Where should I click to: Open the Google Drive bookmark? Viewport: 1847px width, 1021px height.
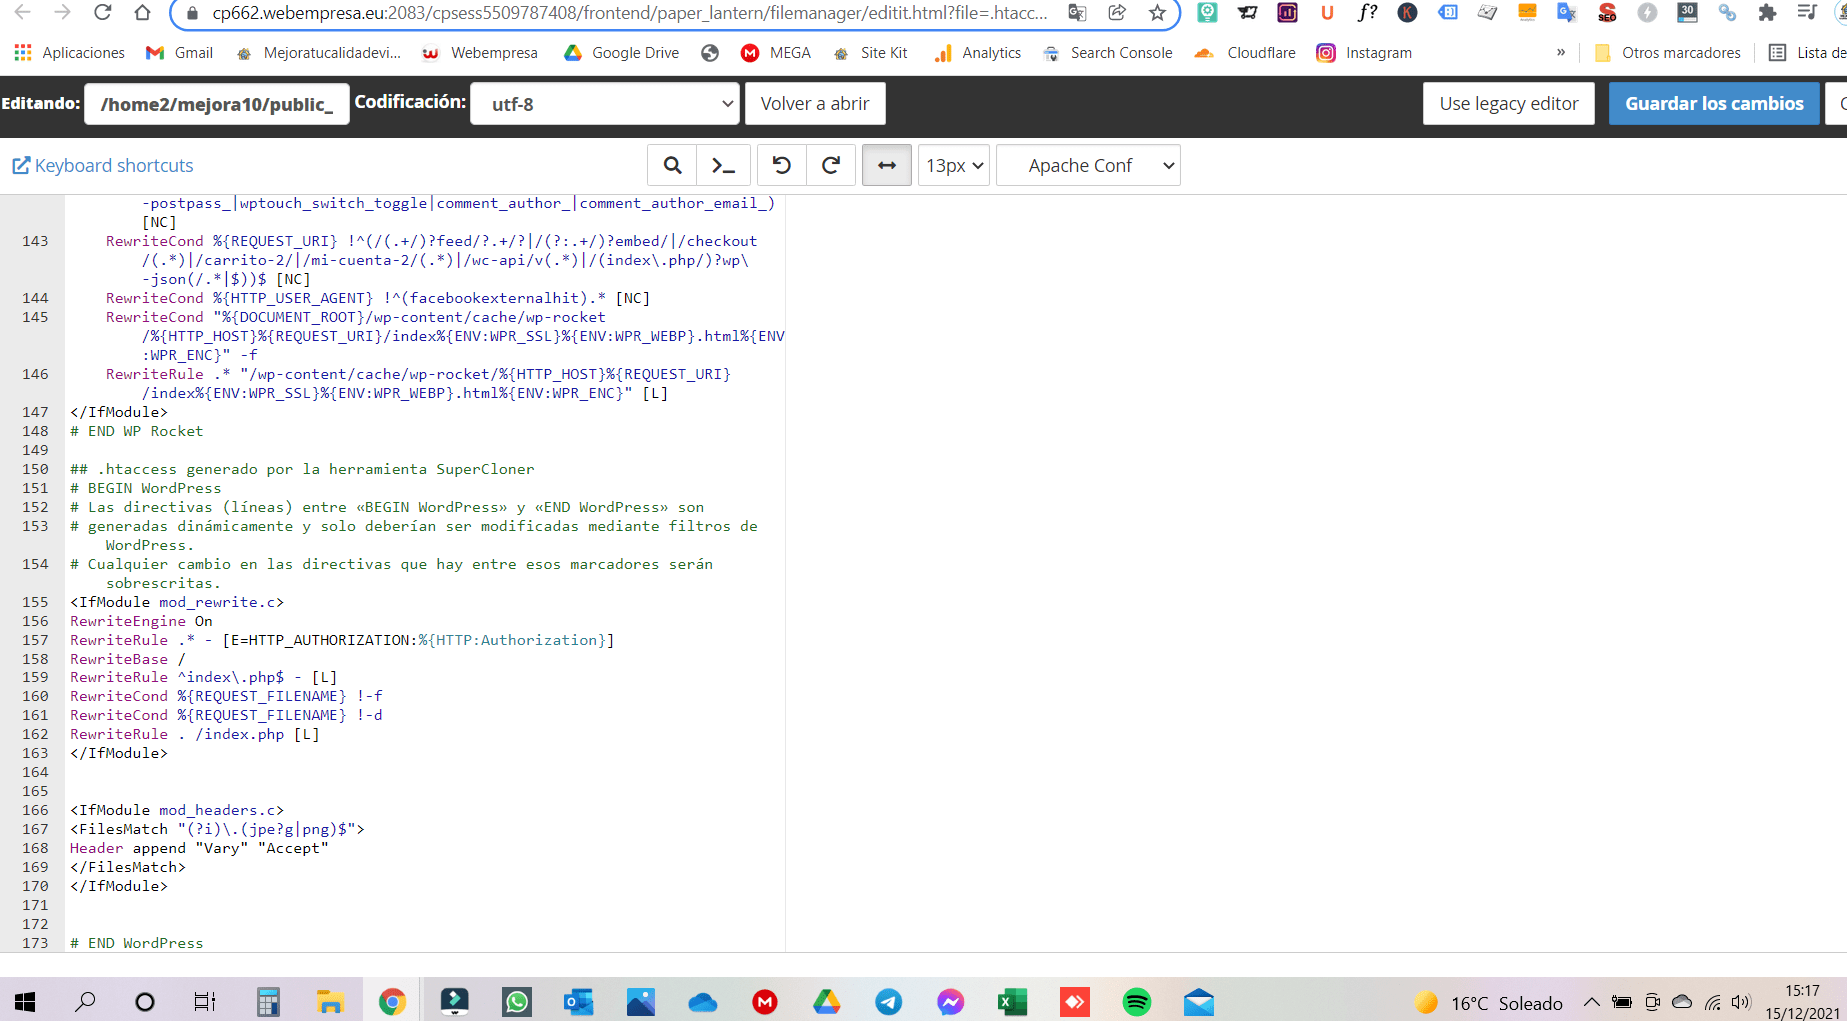click(x=621, y=53)
